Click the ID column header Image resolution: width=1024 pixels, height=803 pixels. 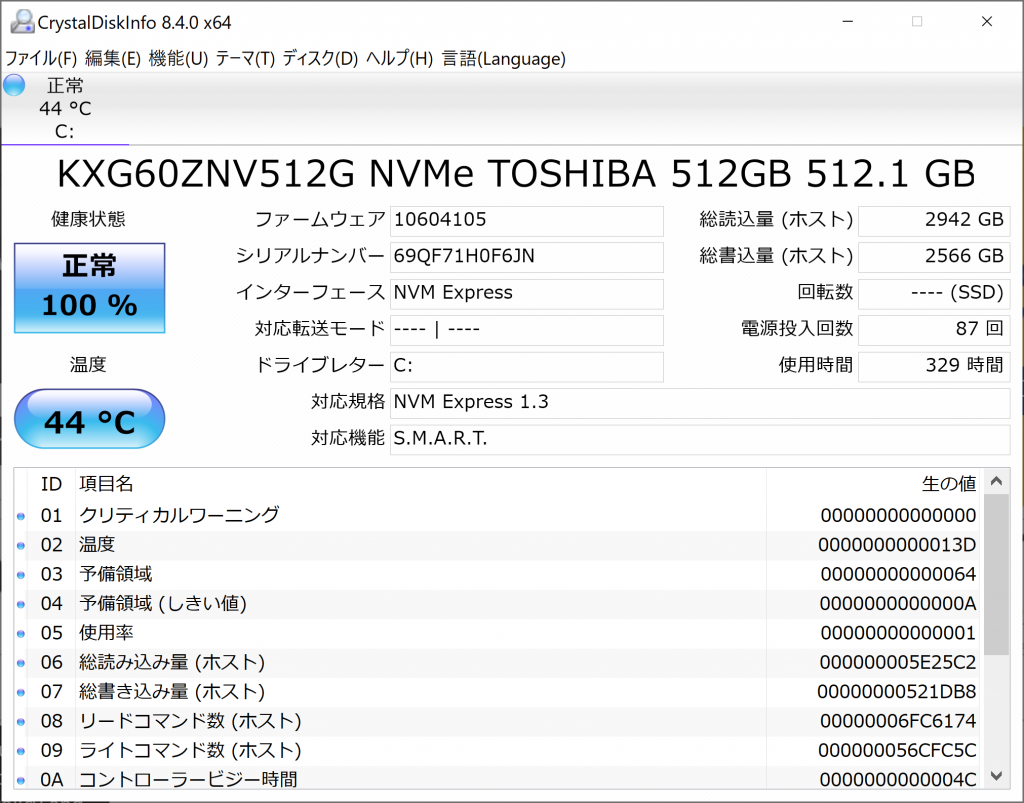click(52, 484)
